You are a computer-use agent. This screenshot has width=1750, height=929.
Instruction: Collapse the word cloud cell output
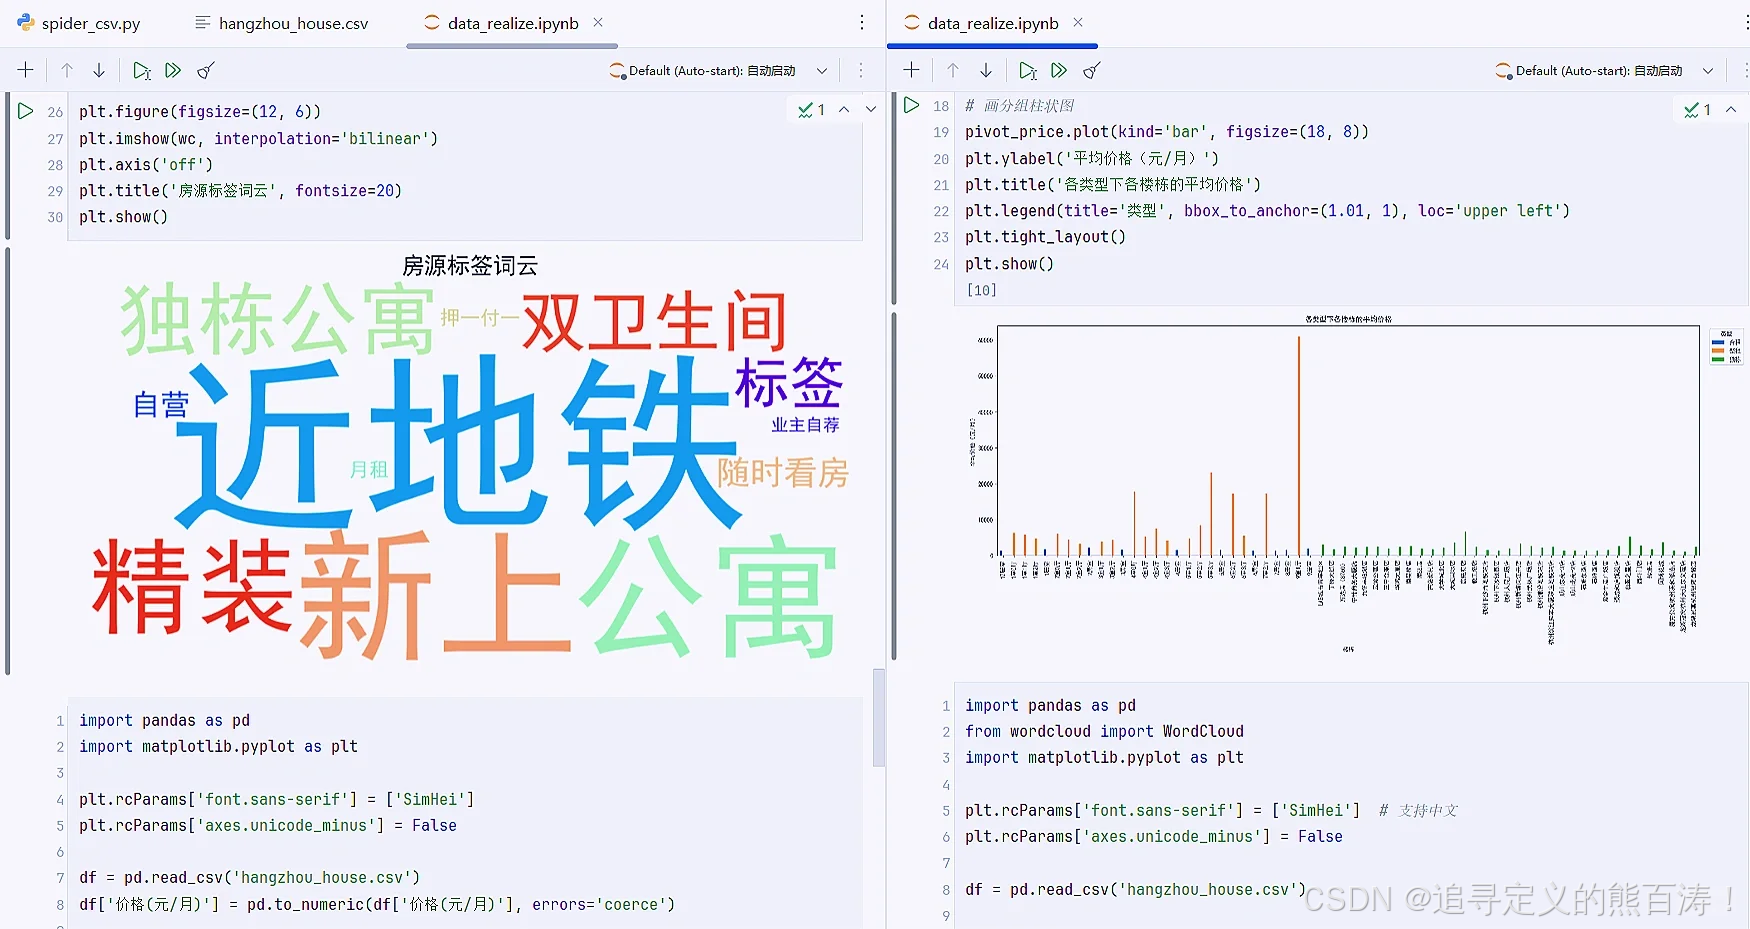click(x=845, y=109)
